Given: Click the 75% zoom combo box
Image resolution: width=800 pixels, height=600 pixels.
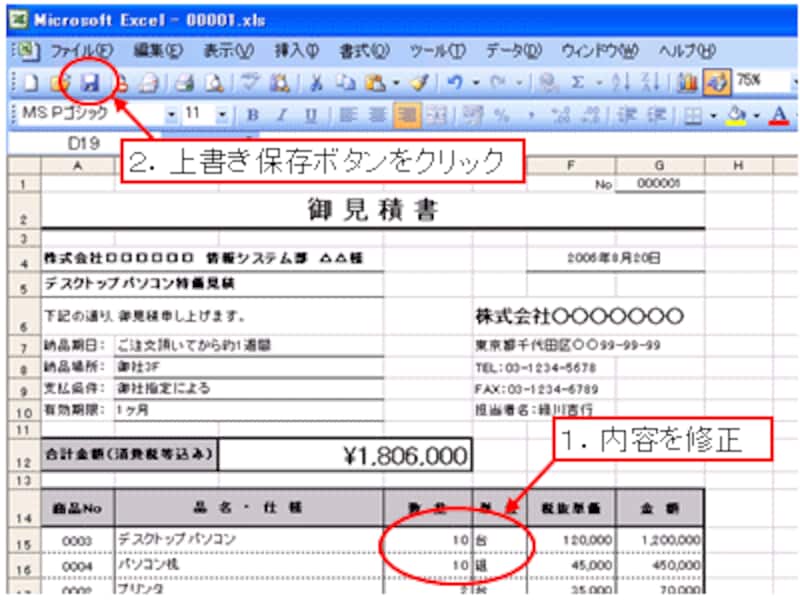Looking at the screenshot, I should pyautogui.click(x=765, y=81).
